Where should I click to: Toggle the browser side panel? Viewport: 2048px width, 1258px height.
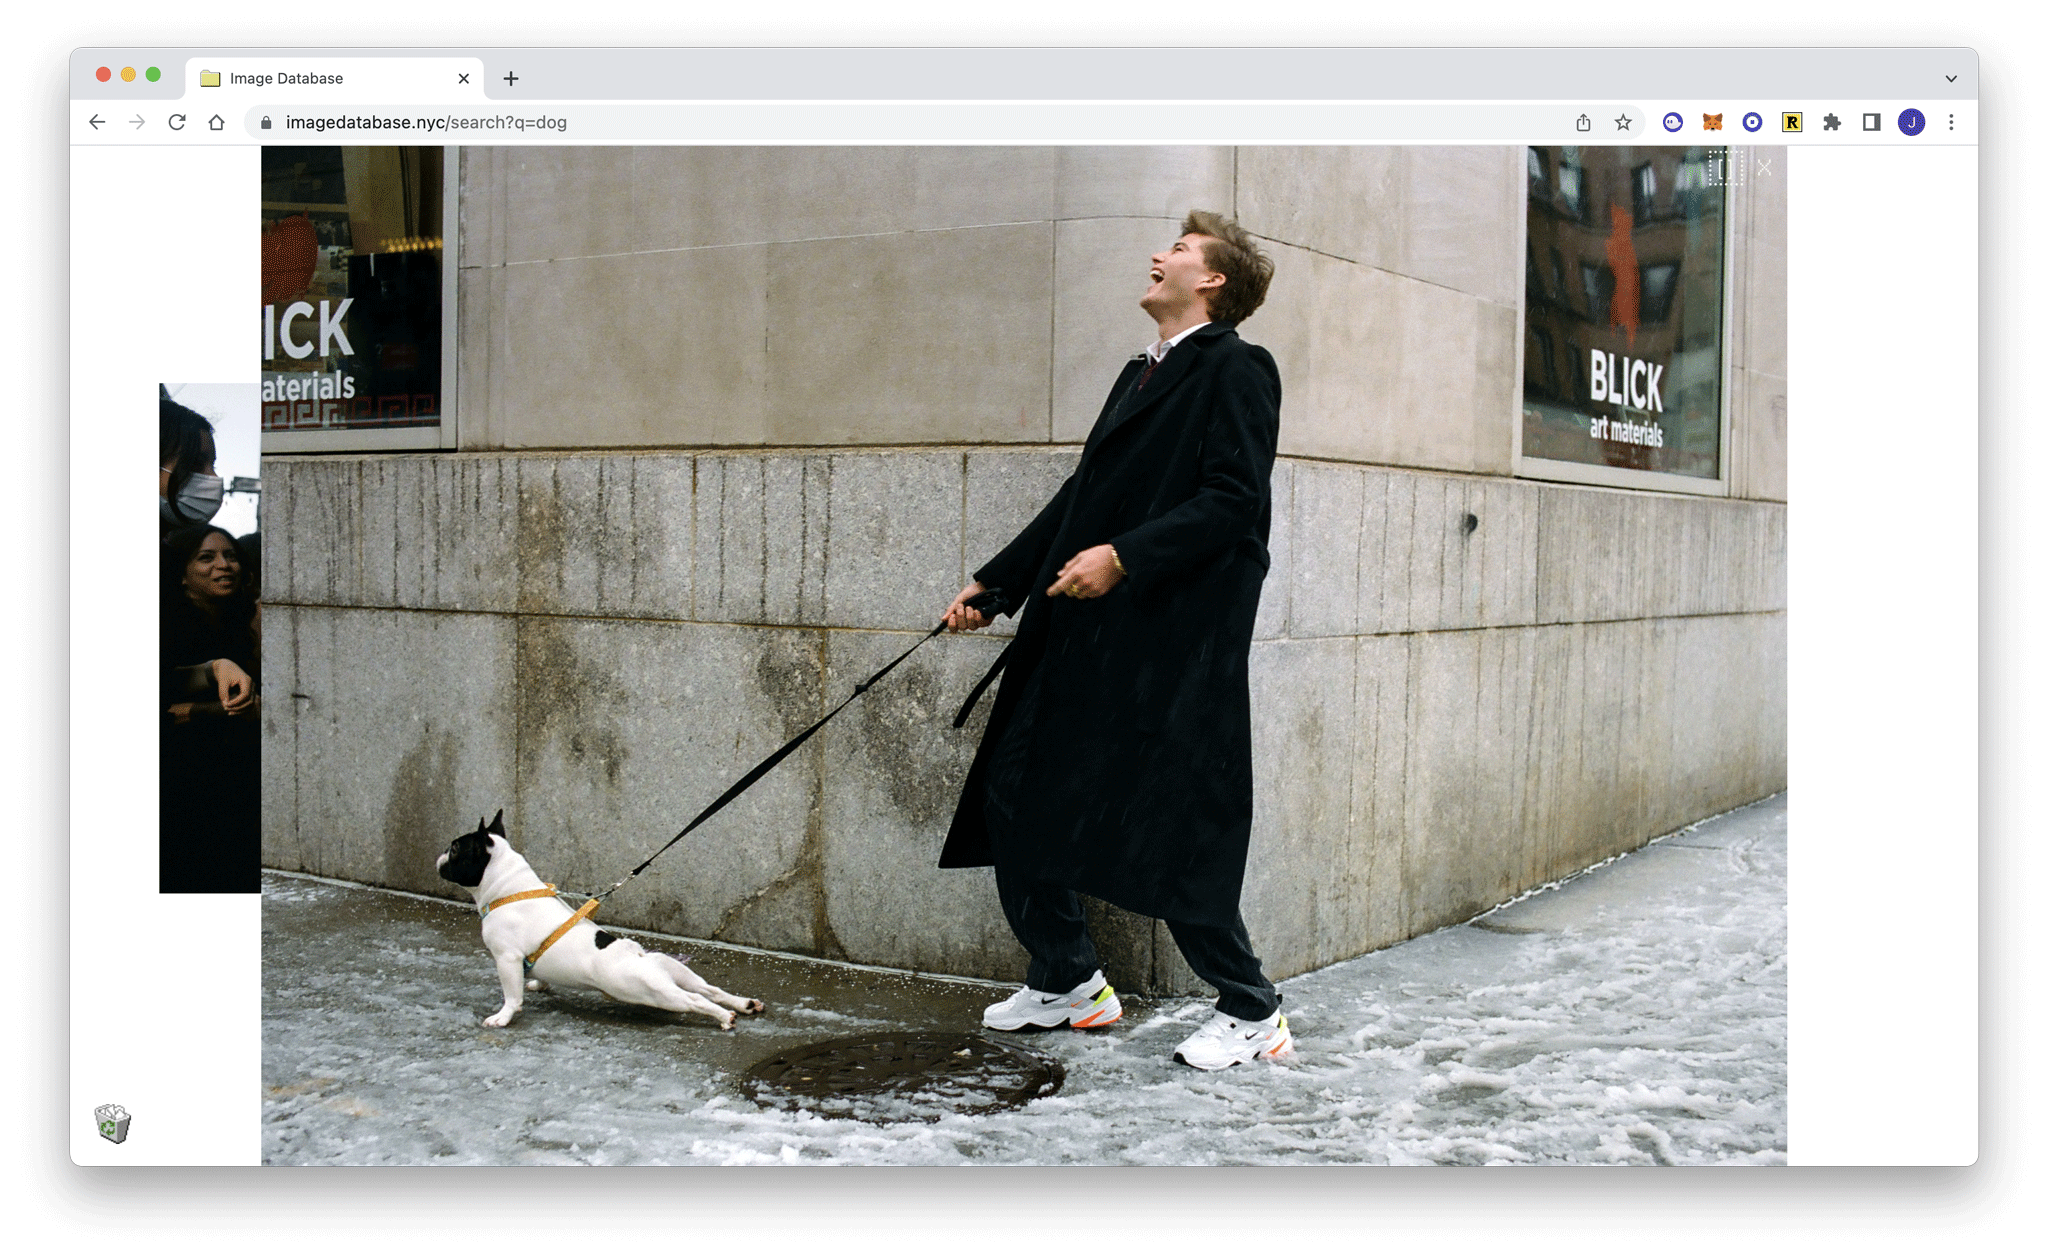pyautogui.click(x=1871, y=122)
